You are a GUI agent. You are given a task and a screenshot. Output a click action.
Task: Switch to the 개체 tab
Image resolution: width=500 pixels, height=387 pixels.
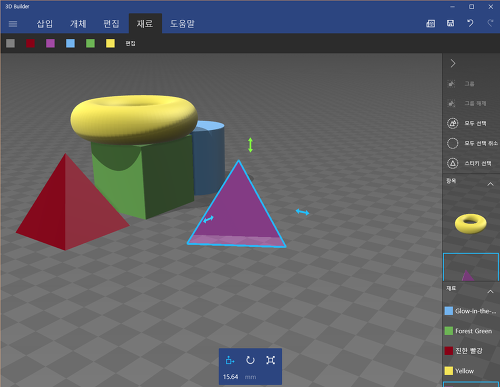[x=78, y=24]
